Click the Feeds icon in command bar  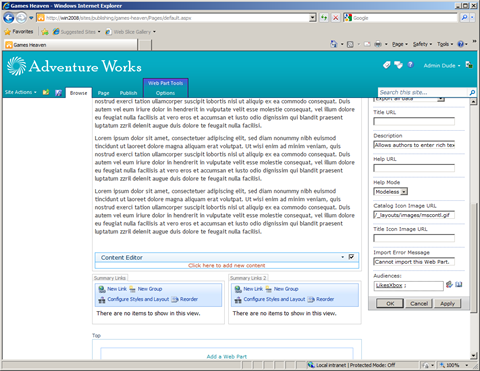click(x=350, y=44)
